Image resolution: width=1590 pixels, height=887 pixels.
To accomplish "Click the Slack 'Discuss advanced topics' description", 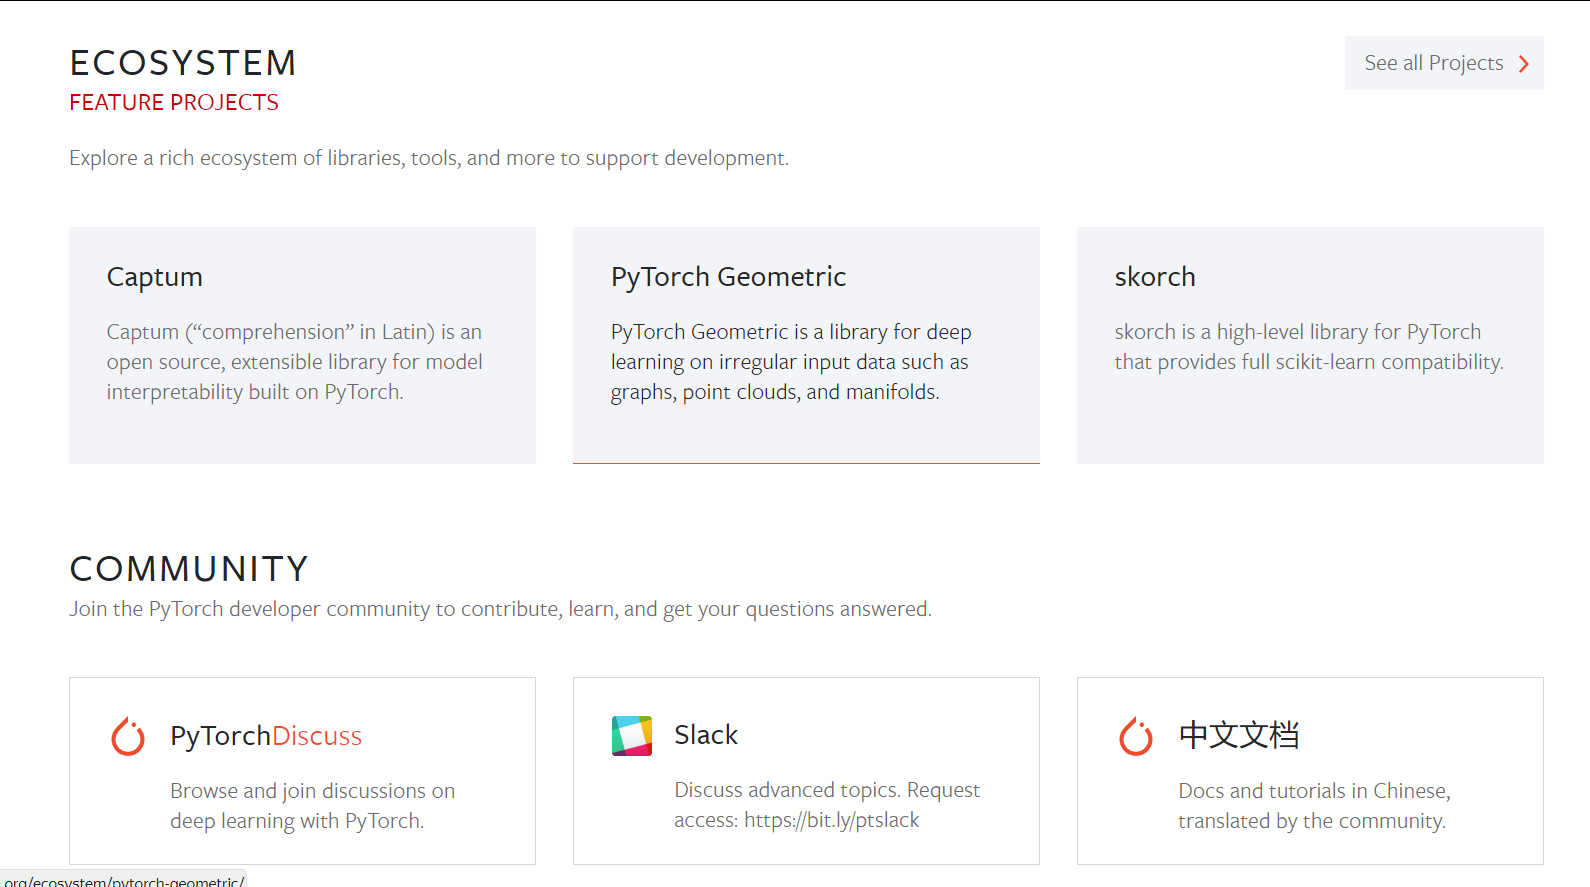I will pyautogui.click(x=827, y=805).
